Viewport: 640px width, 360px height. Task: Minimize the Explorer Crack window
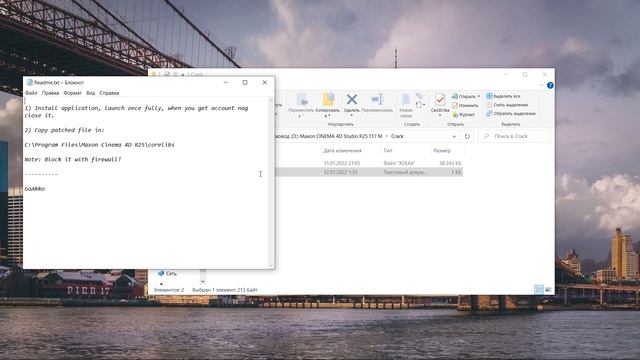coord(506,74)
